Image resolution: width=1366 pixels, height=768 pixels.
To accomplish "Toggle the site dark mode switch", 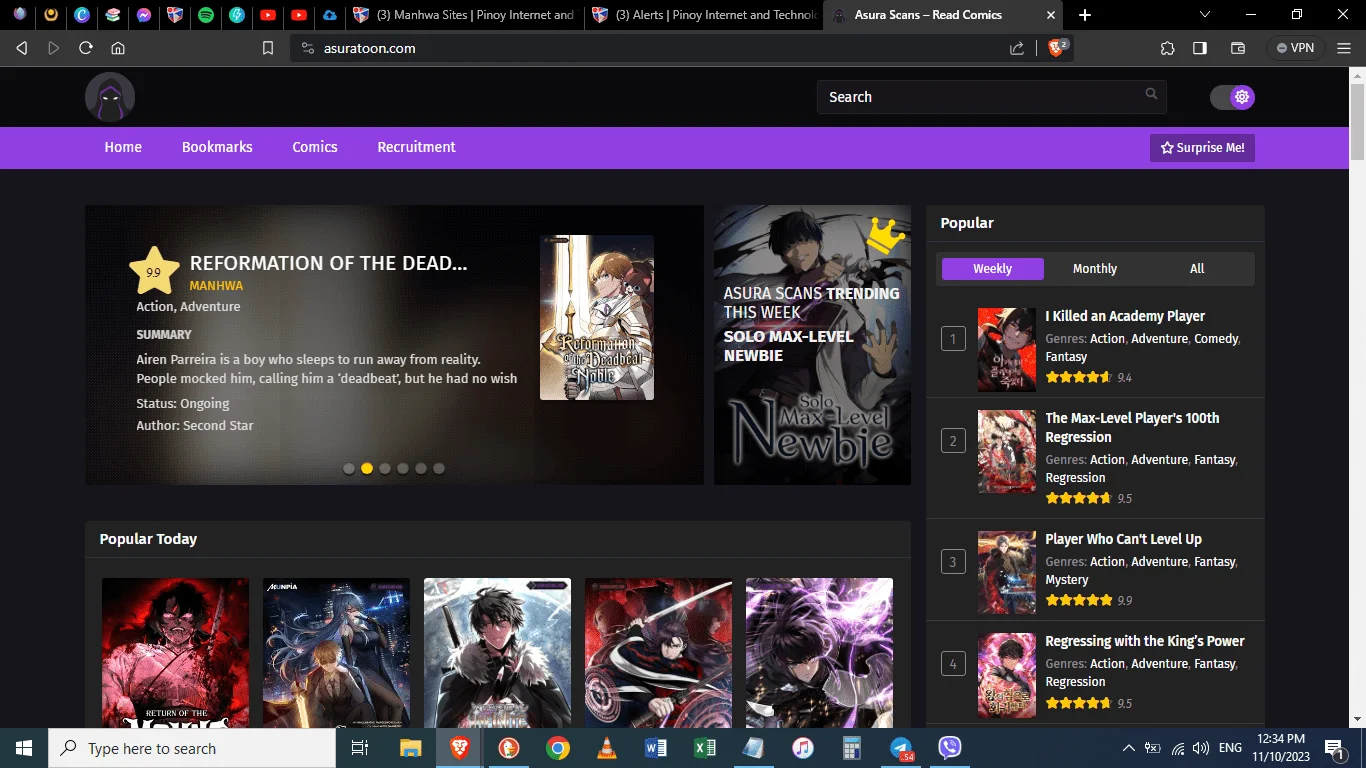I will coord(1232,97).
